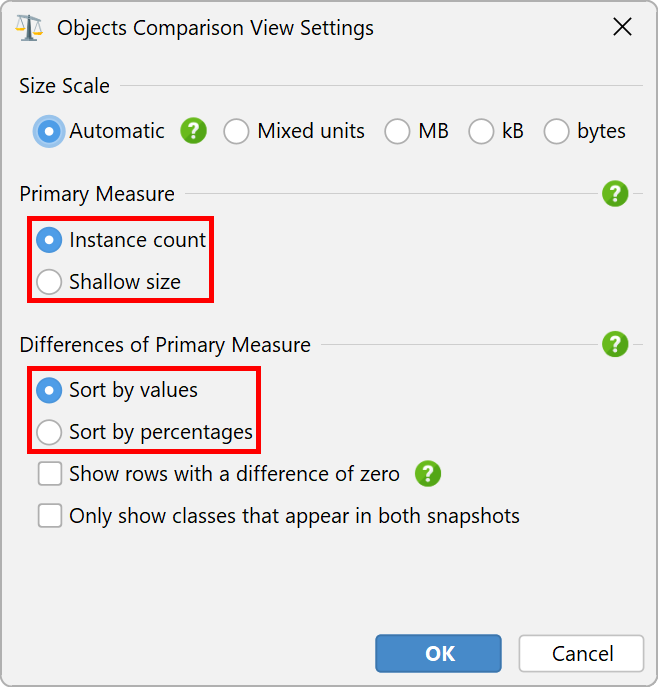Click help icon beside zero difference option
The height and width of the screenshot is (687, 658).
[x=428, y=474]
